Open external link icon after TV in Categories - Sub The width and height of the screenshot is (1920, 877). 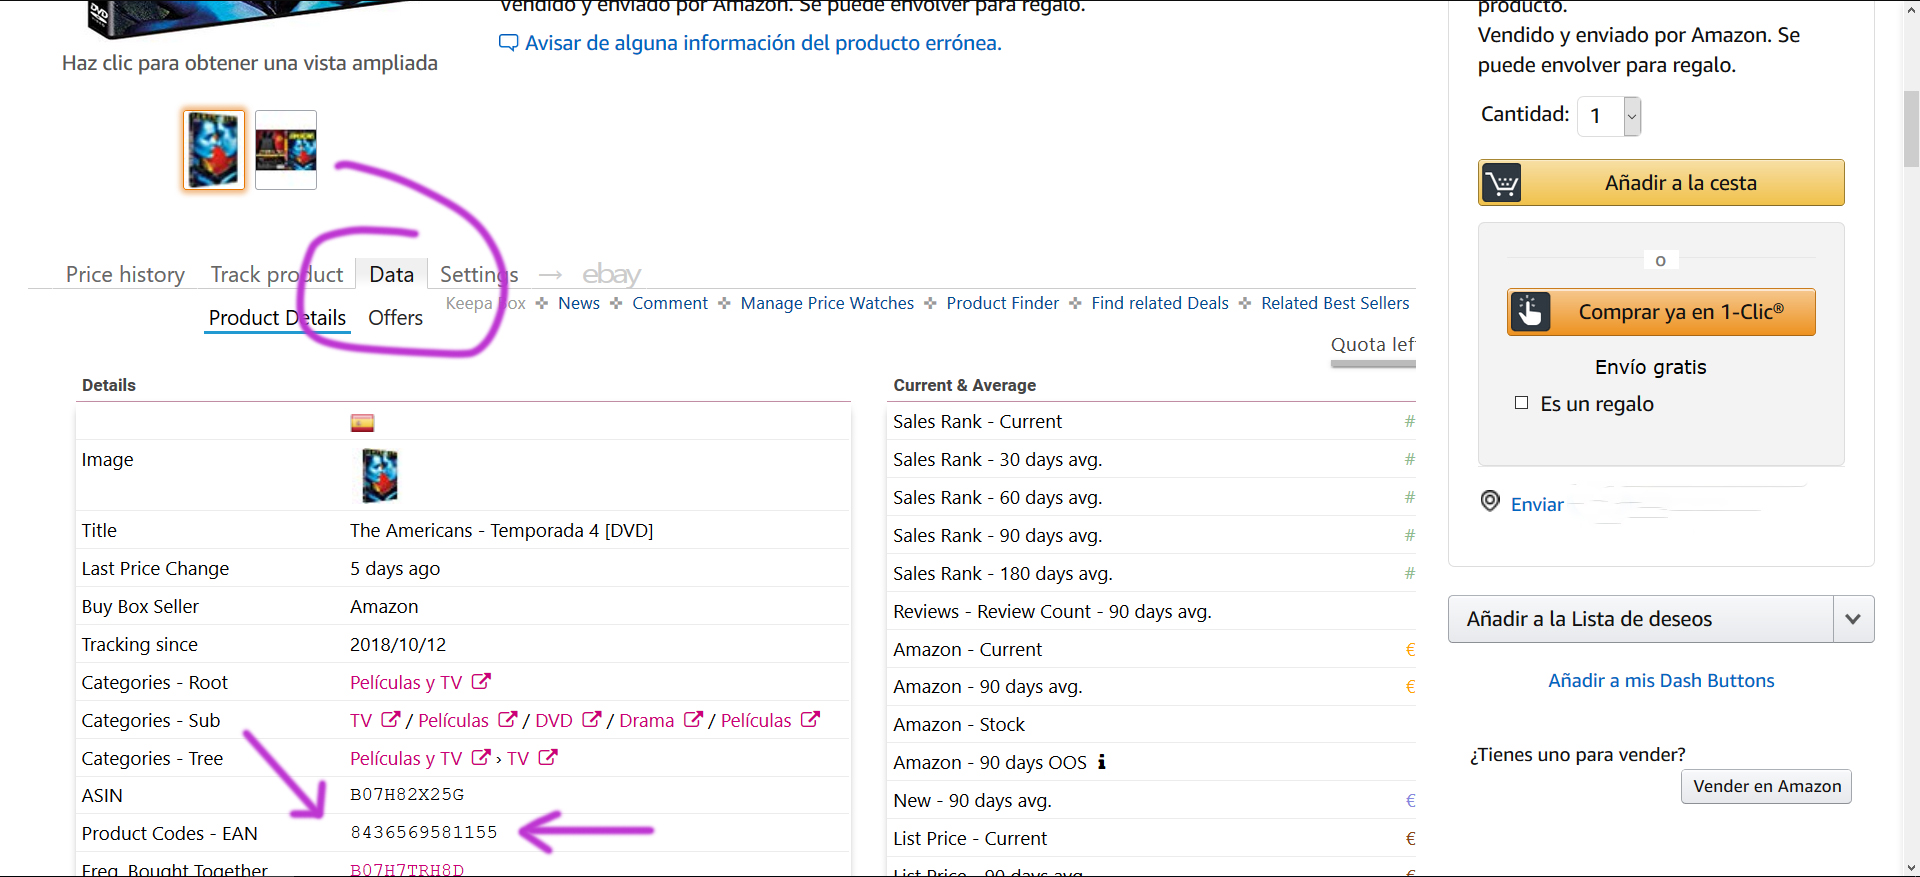click(x=391, y=720)
